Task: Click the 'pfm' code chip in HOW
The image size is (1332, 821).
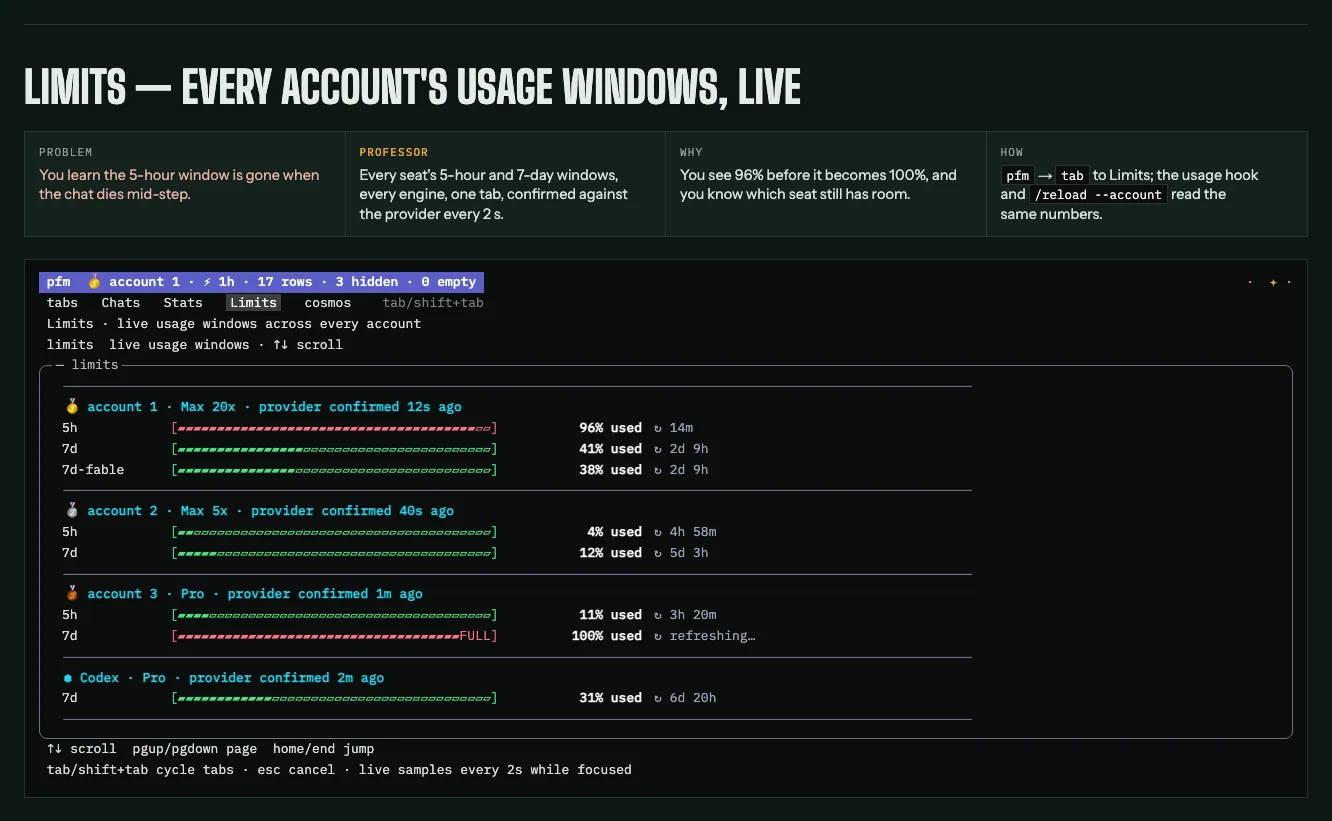Action: [x=1017, y=175]
